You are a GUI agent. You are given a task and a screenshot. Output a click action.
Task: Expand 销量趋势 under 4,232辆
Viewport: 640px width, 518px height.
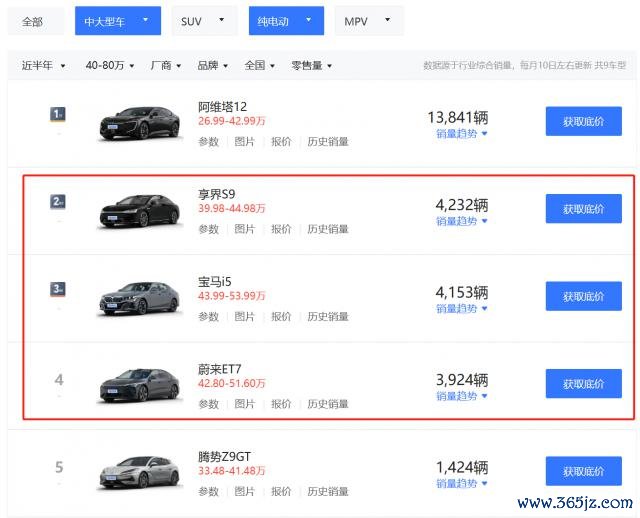point(462,221)
